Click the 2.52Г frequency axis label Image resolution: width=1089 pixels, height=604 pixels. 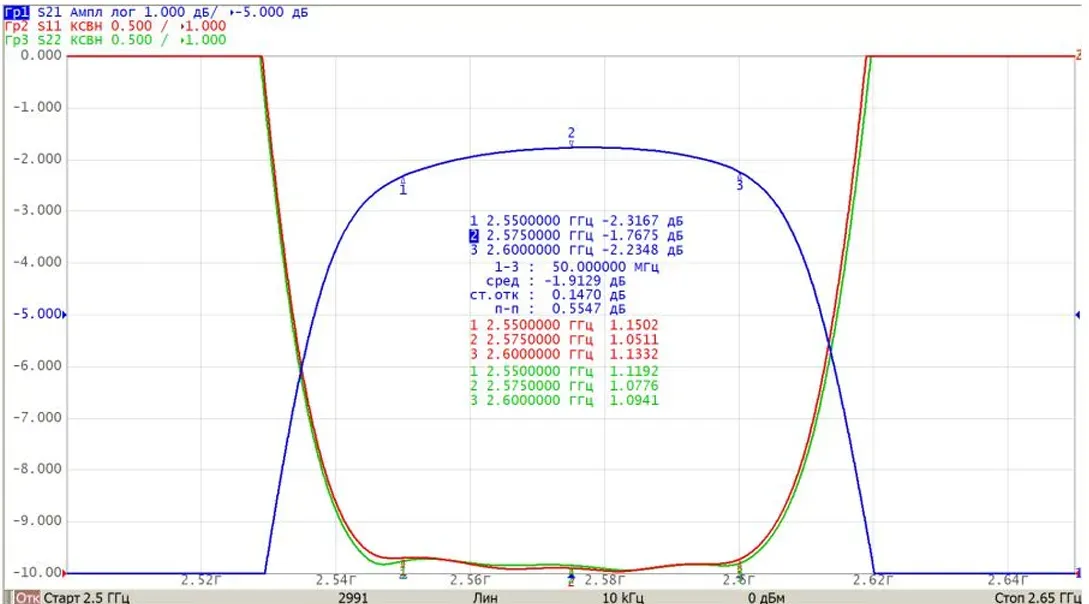[x=201, y=580]
